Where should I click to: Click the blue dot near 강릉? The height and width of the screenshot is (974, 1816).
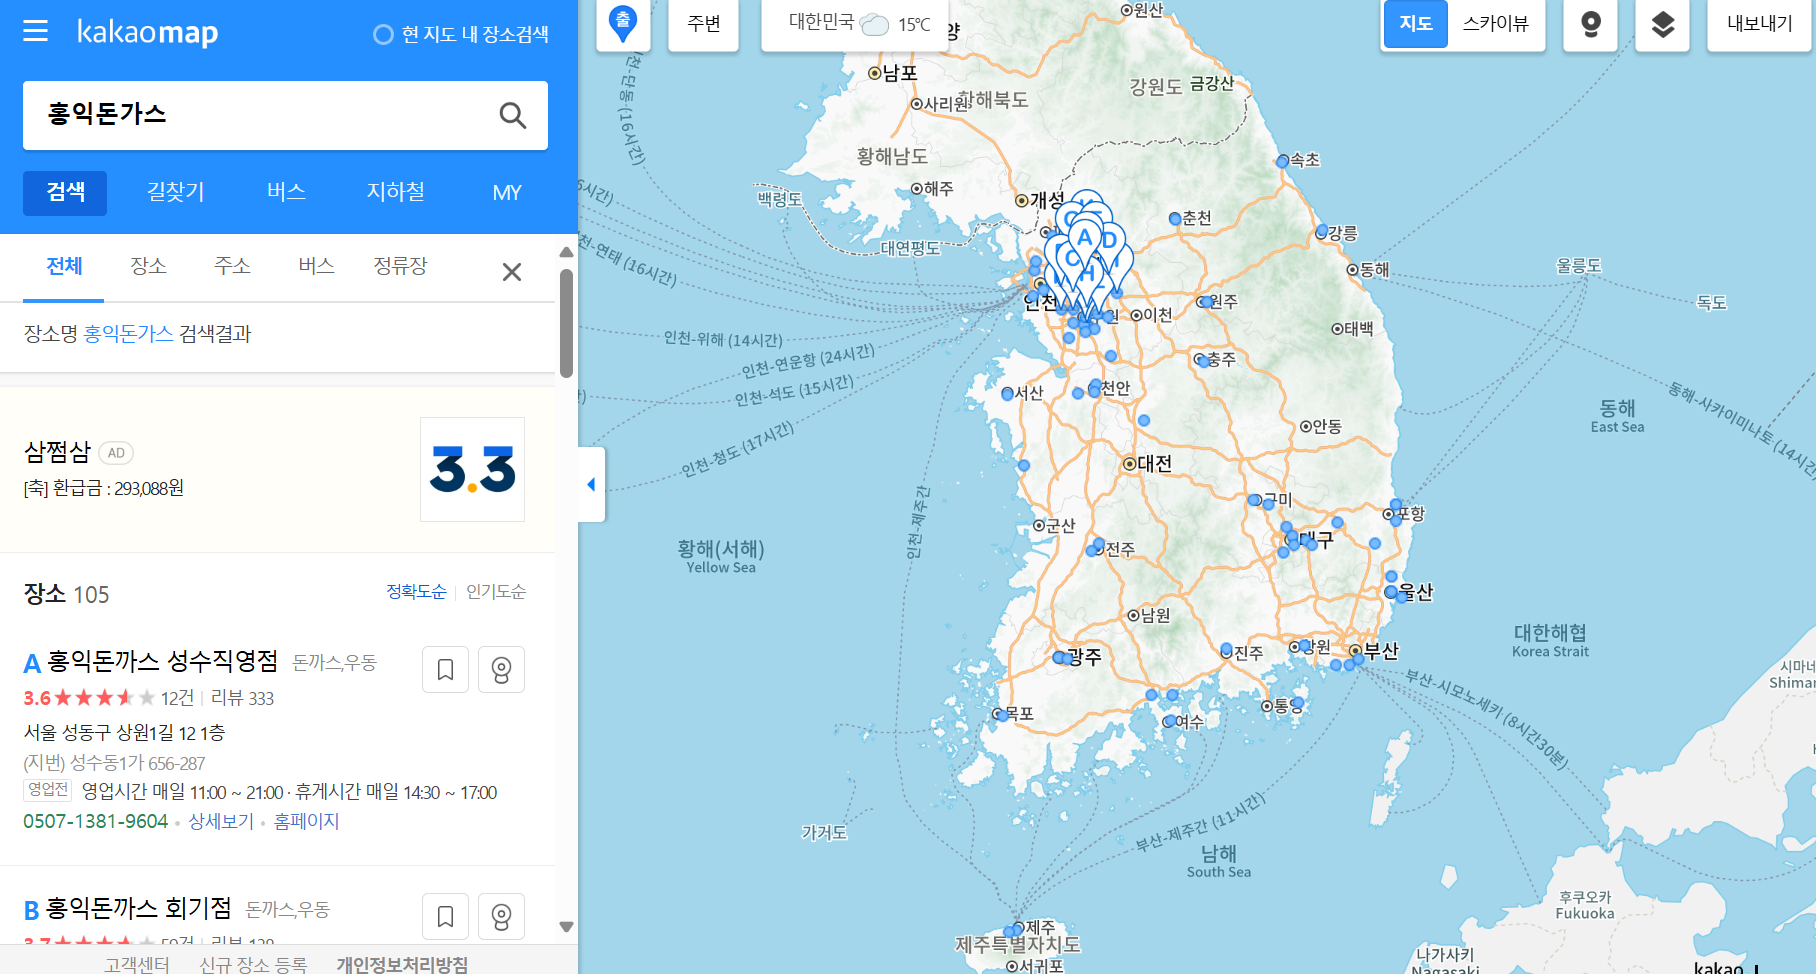click(1322, 231)
